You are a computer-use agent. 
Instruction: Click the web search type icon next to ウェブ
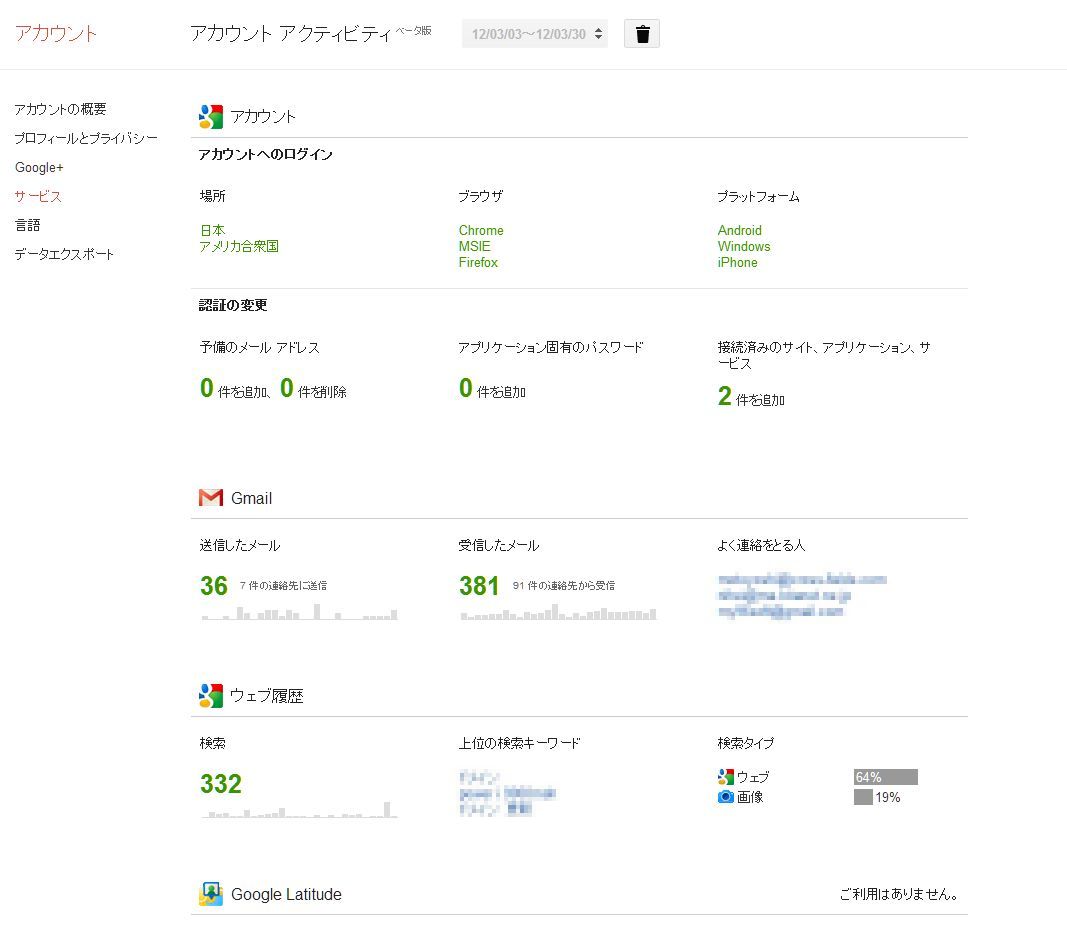pyautogui.click(x=725, y=777)
